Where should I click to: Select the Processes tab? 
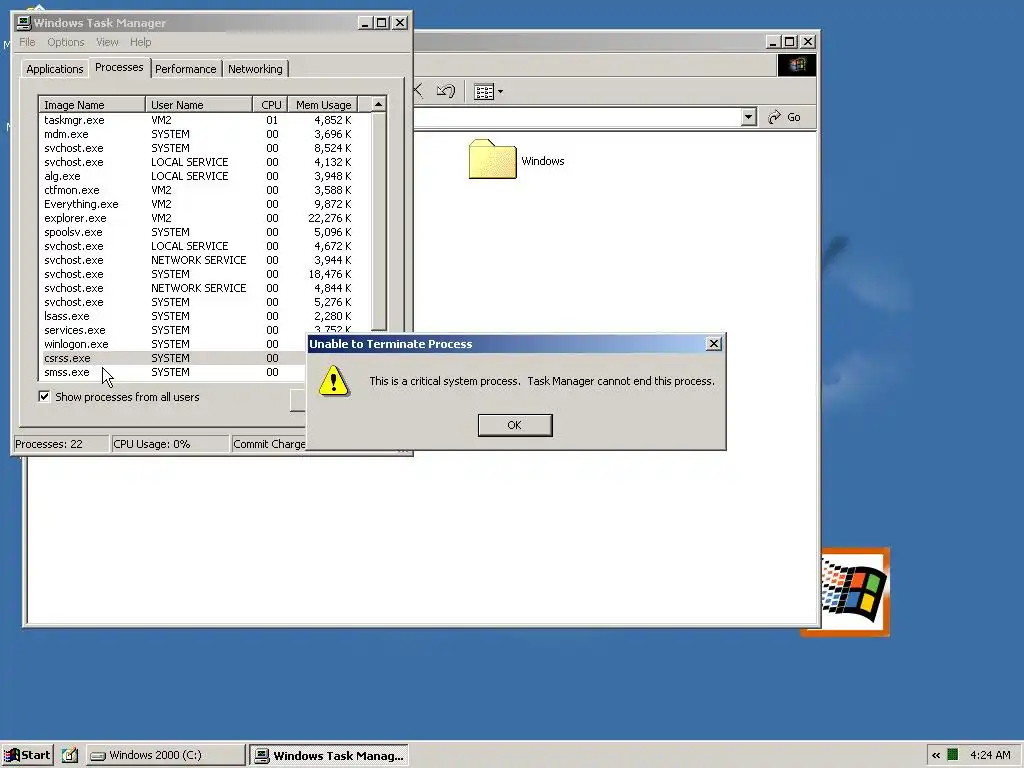click(x=119, y=67)
